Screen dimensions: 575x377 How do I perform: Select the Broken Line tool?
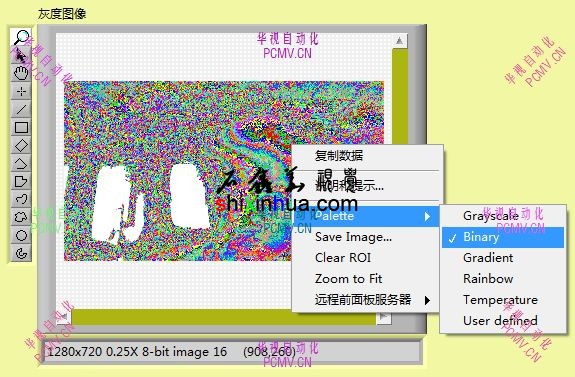21,163
